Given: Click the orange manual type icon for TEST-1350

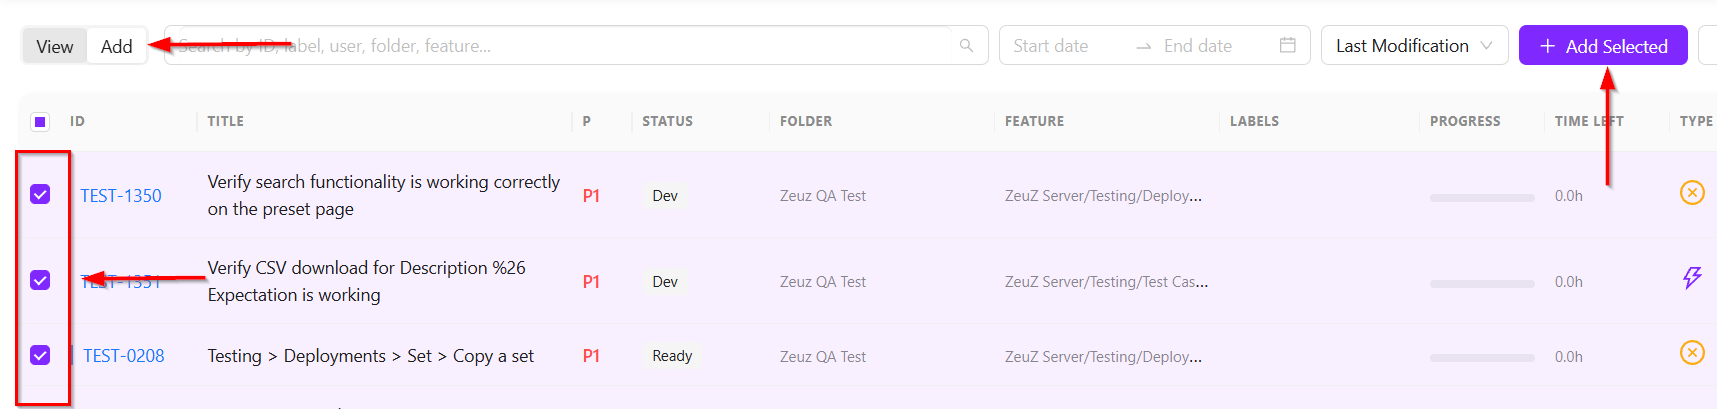Looking at the screenshot, I should pyautogui.click(x=1692, y=192).
